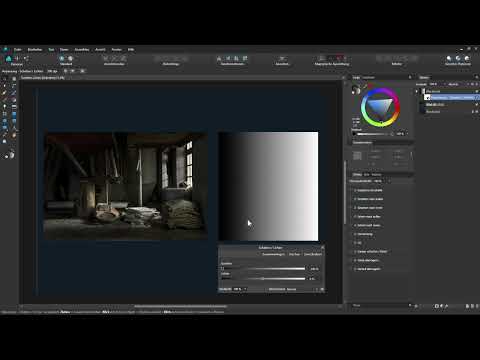Click the group layers icon in Ebenen panel
Viewport: 480px width, 360px height.
[x=468, y=306]
